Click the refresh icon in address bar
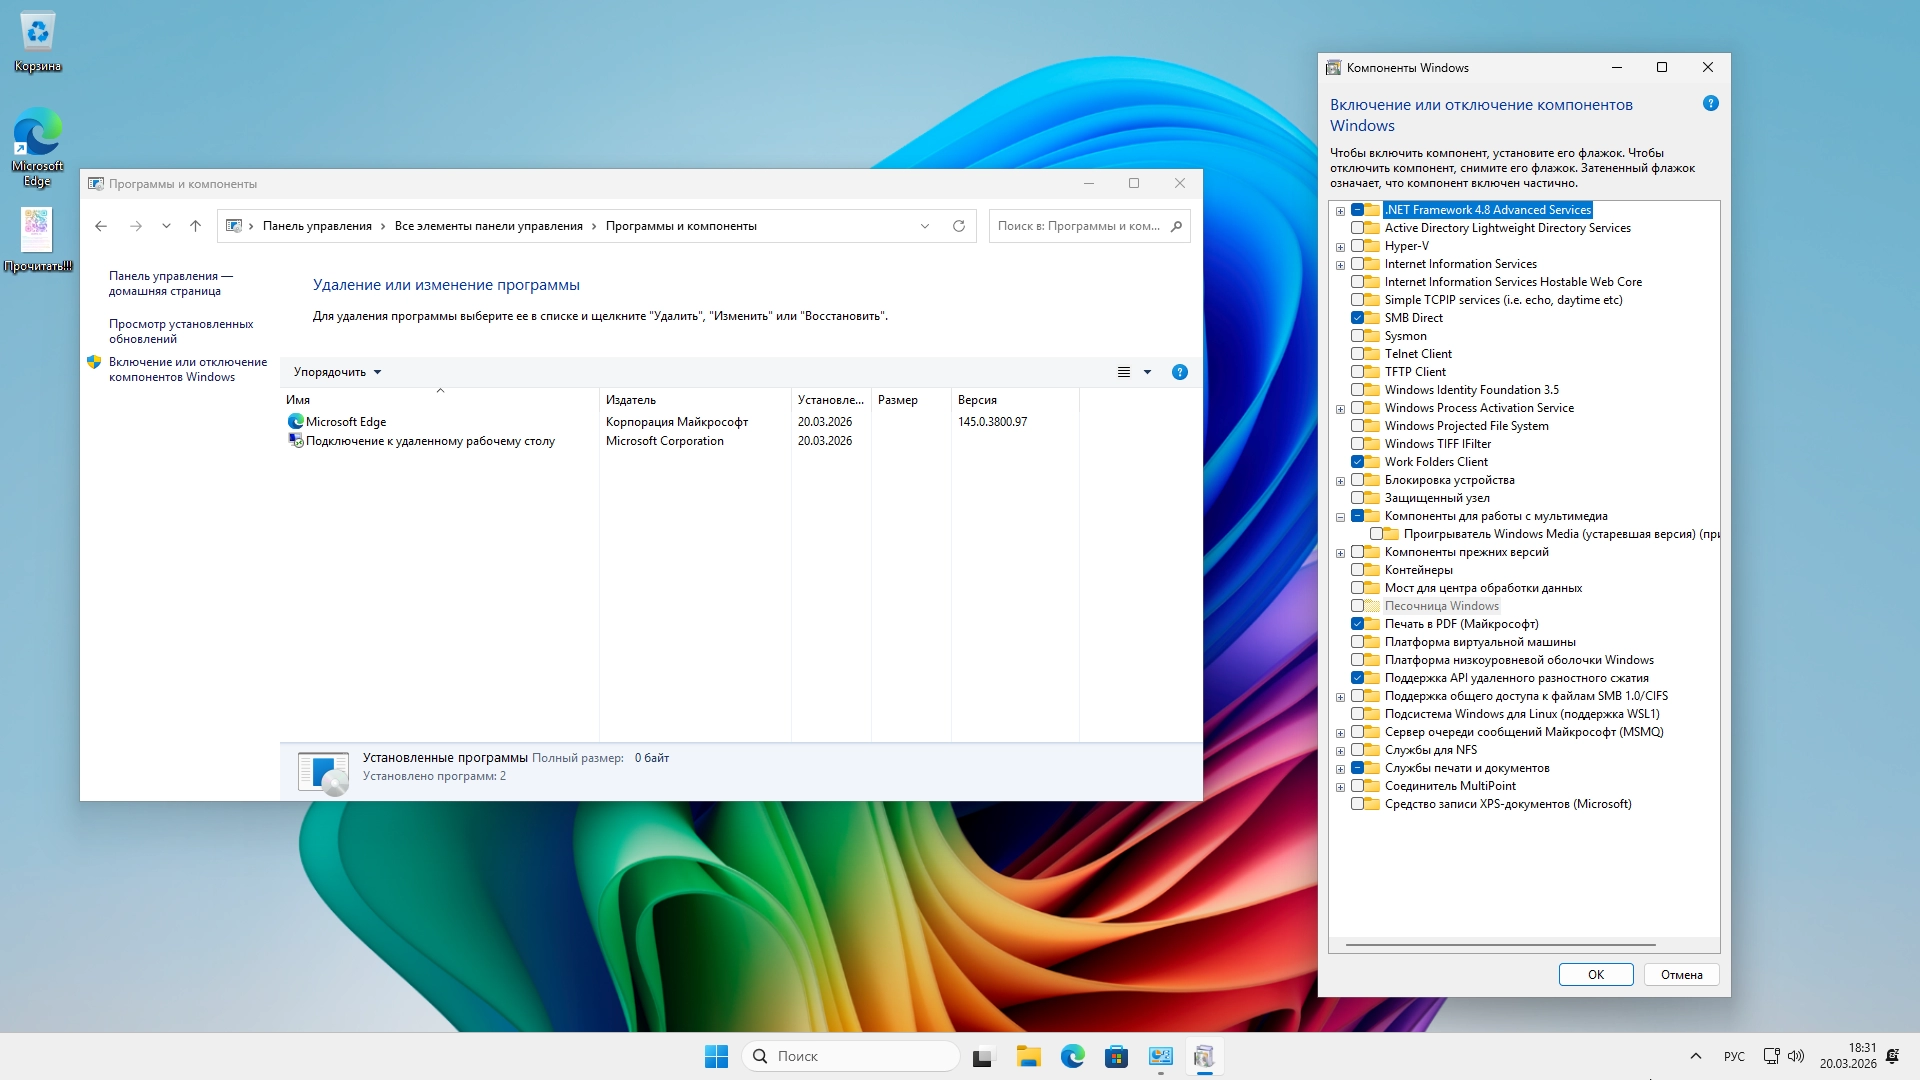 [x=958, y=226]
